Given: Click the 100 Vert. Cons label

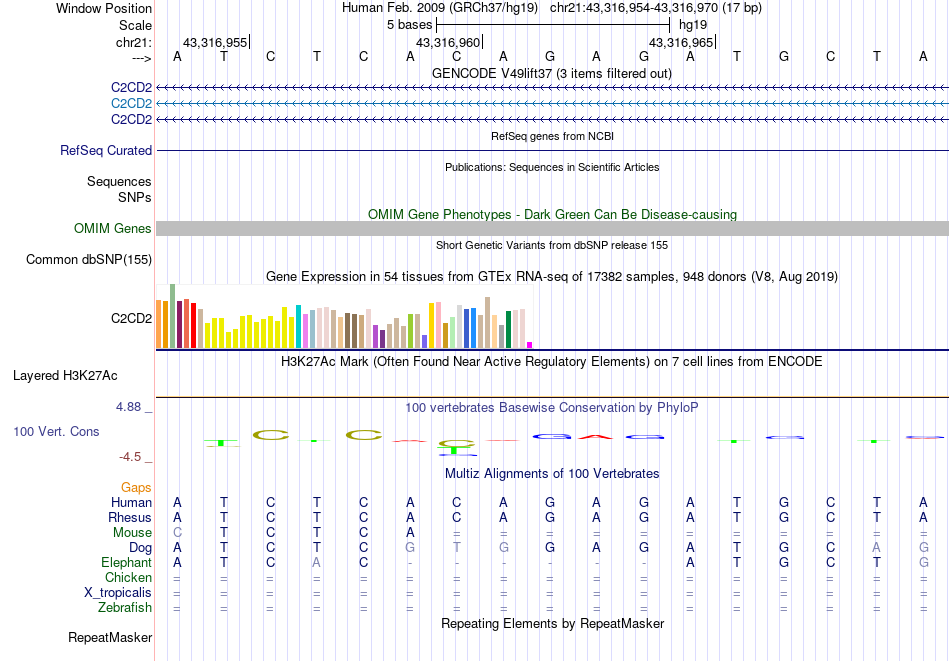Looking at the screenshot, I should pos(56,431).
